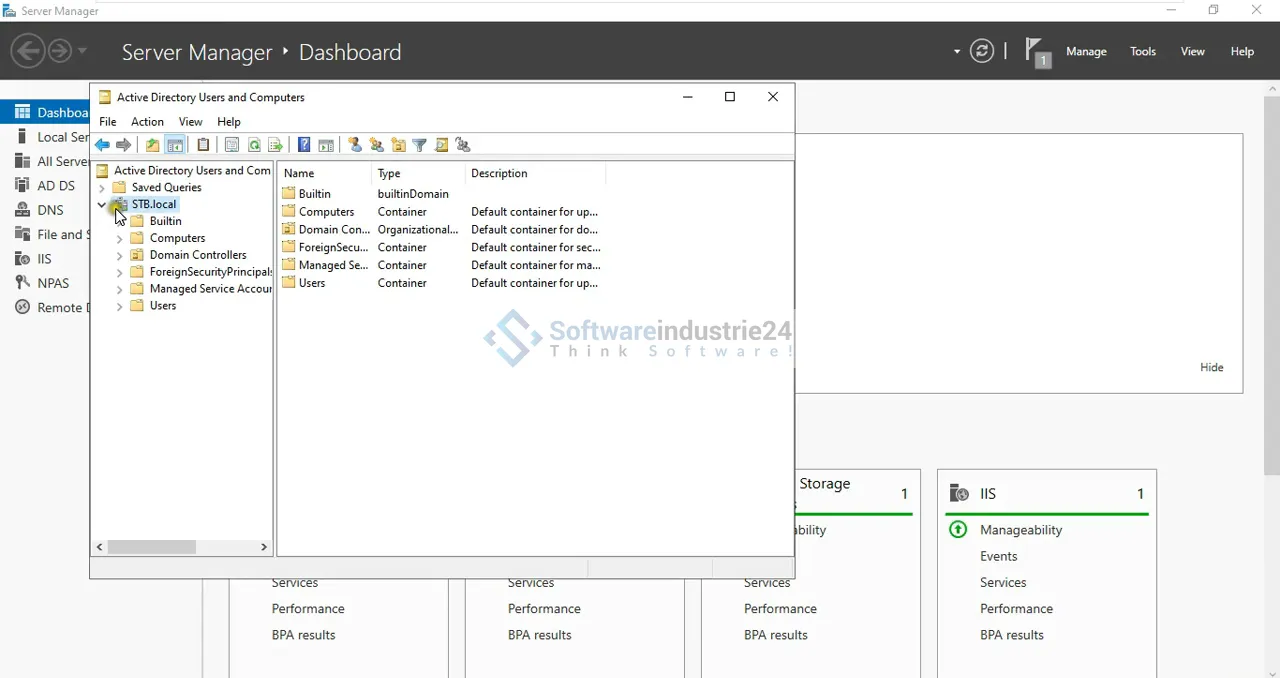
Task: Click the Up one level folder icon
Action: [152, 145]
